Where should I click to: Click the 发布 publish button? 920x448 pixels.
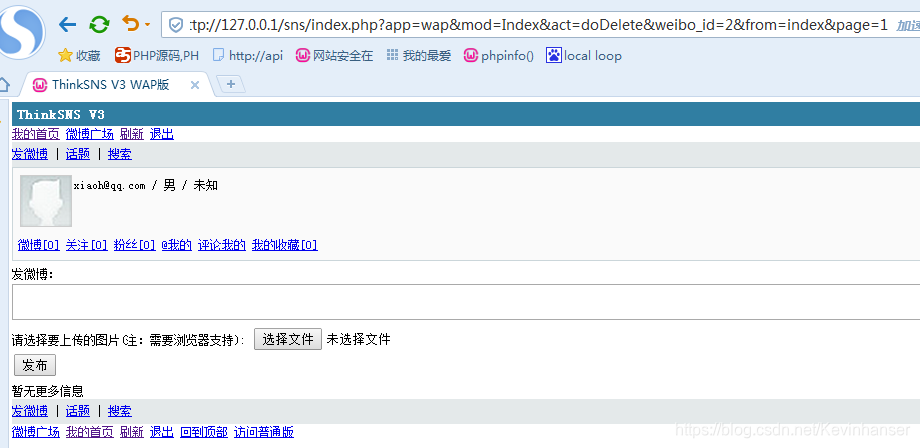coord(35,365)
